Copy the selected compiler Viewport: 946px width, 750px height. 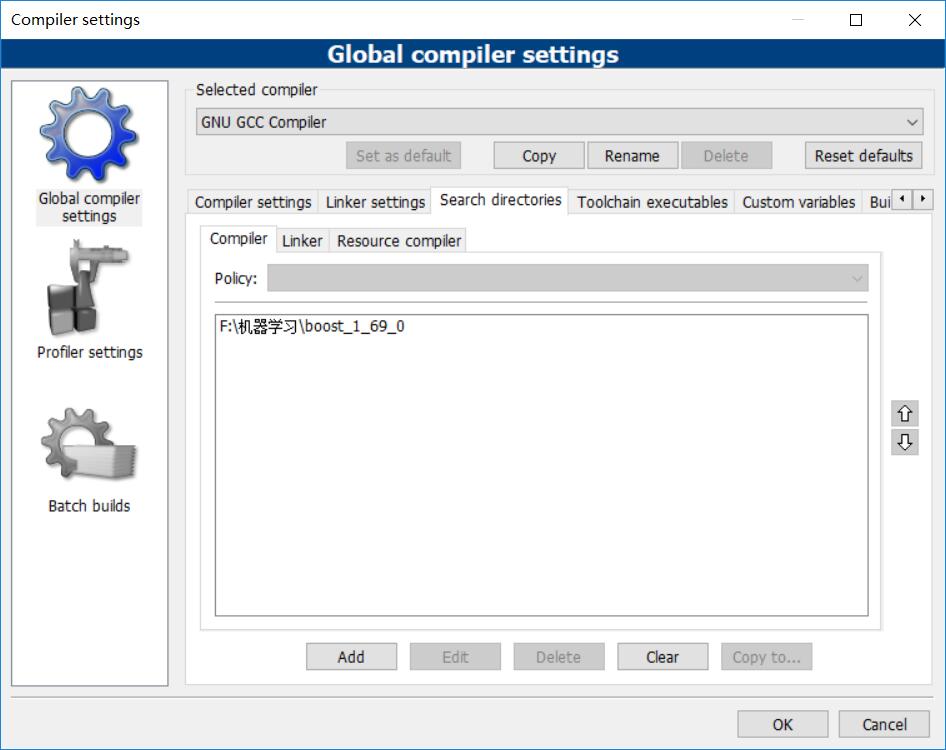click(x=539, y=156)
